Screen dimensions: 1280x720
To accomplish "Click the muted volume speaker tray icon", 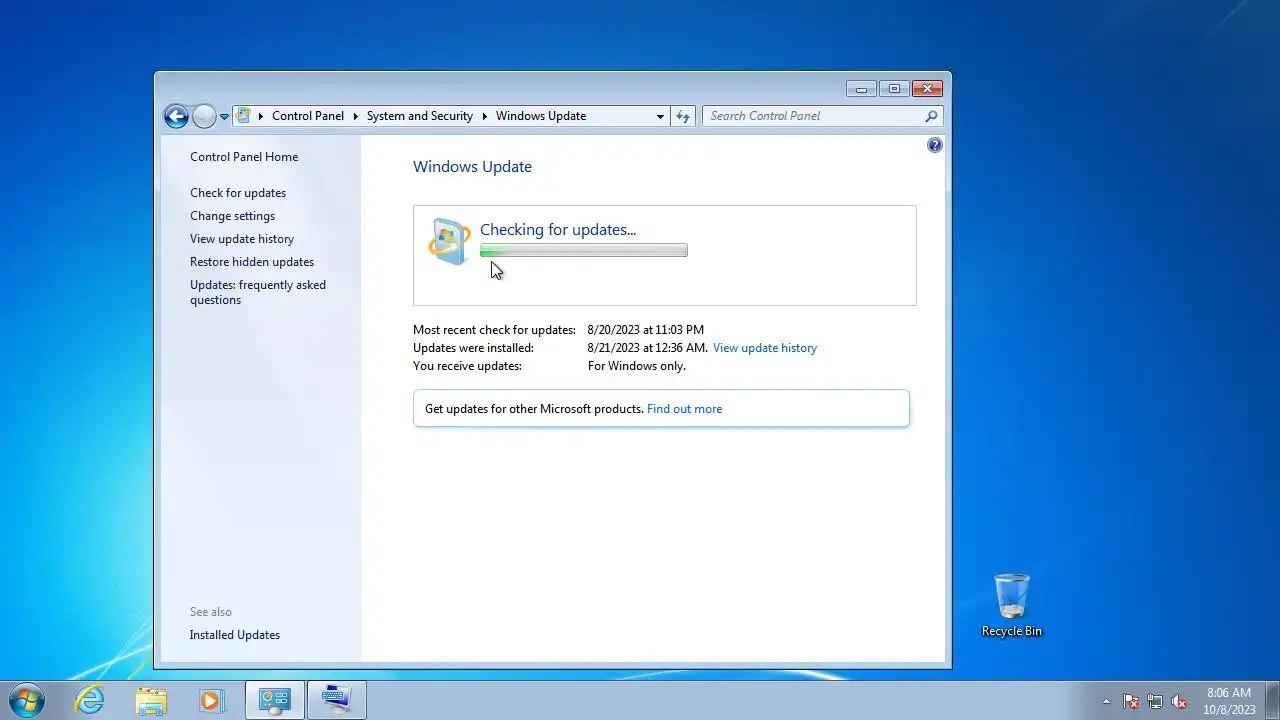I will 1179,701.
